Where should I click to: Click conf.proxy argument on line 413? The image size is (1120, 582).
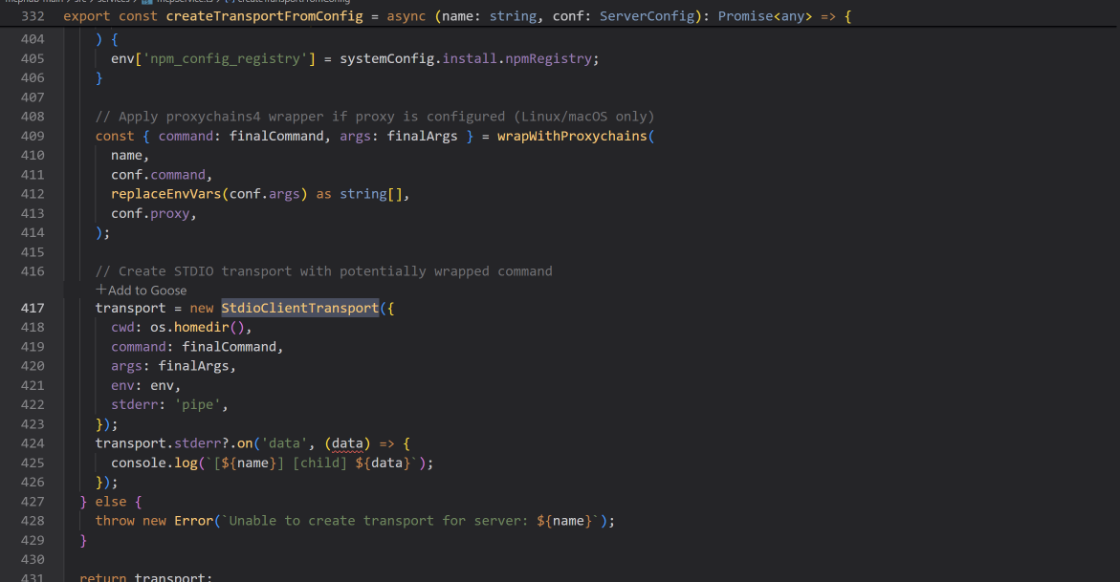tap(150, 213)
